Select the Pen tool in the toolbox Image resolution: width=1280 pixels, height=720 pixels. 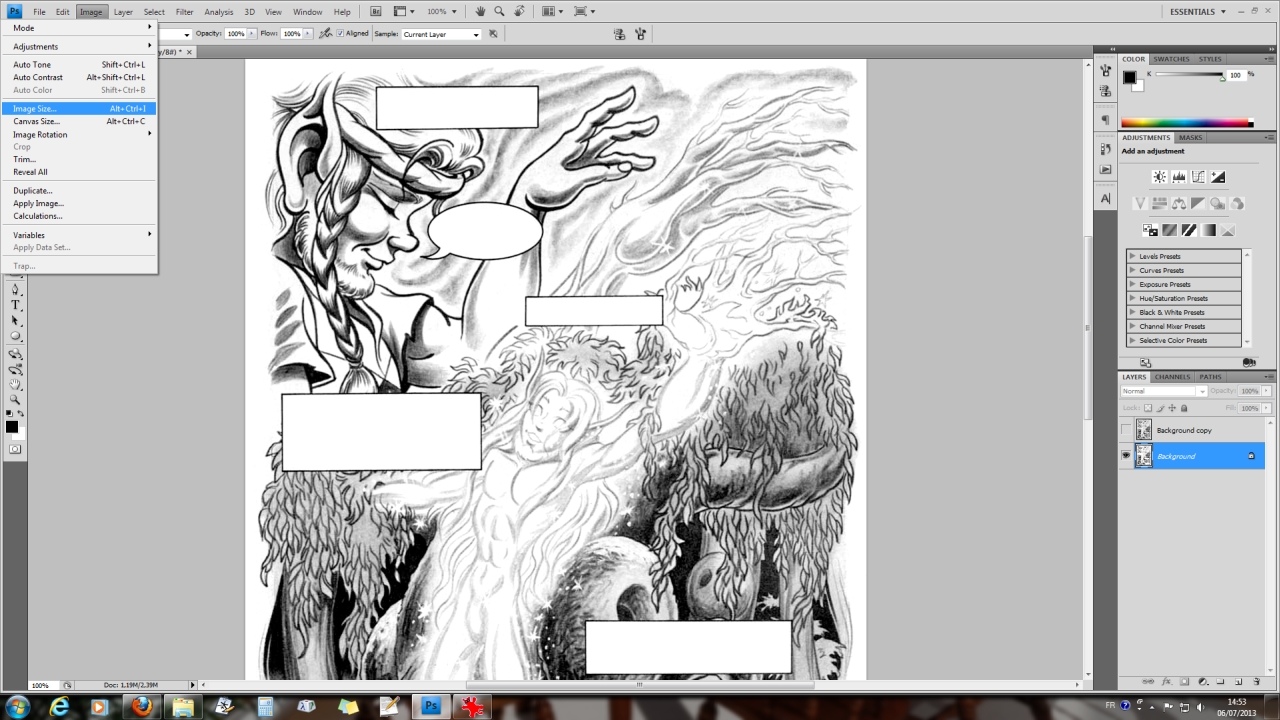click(15, 290)
